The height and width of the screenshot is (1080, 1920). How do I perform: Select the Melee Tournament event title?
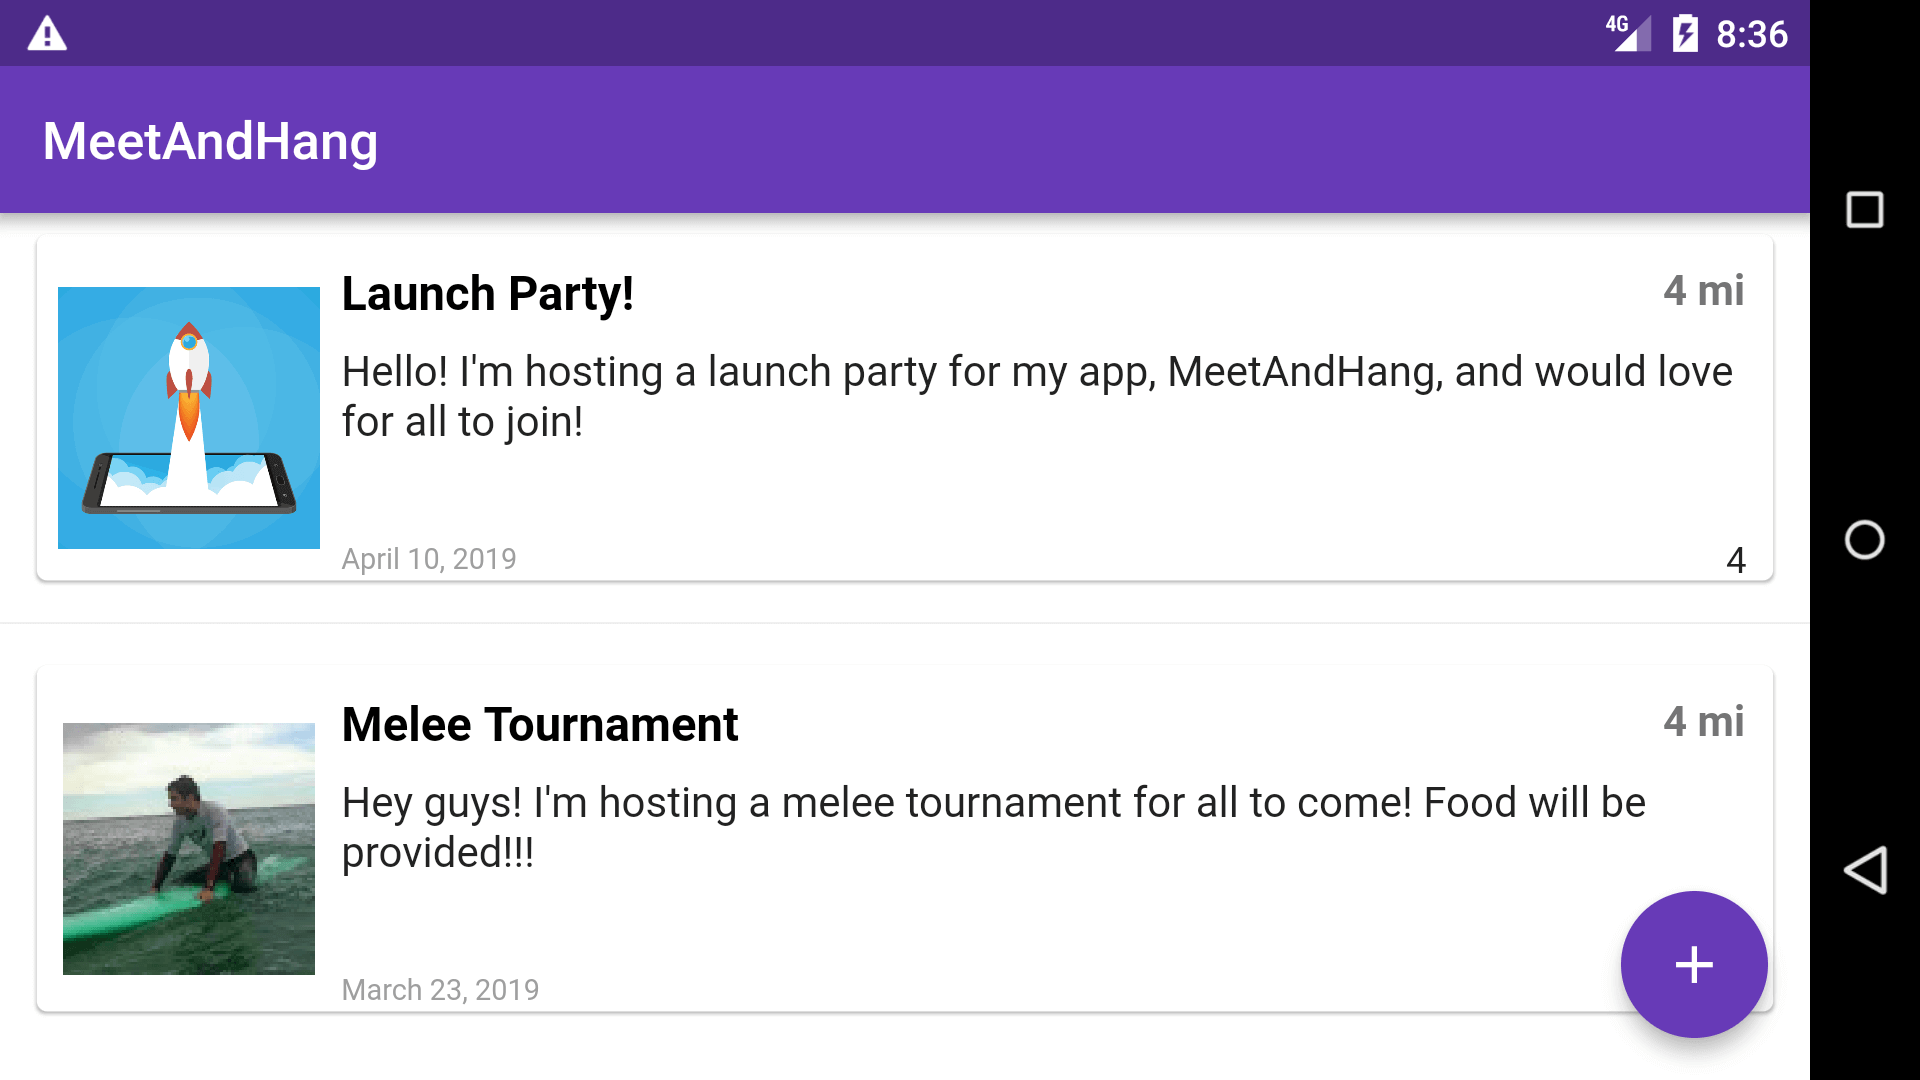pyautogui.click(x=540, y=724)
